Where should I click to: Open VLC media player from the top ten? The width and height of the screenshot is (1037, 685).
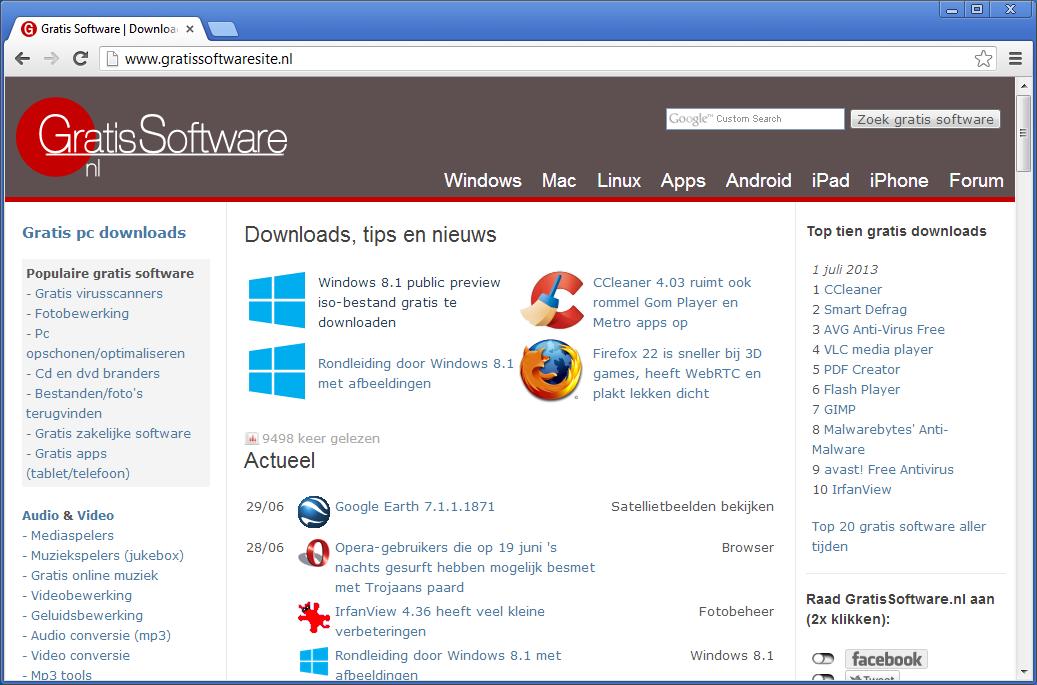coord(878,349)
